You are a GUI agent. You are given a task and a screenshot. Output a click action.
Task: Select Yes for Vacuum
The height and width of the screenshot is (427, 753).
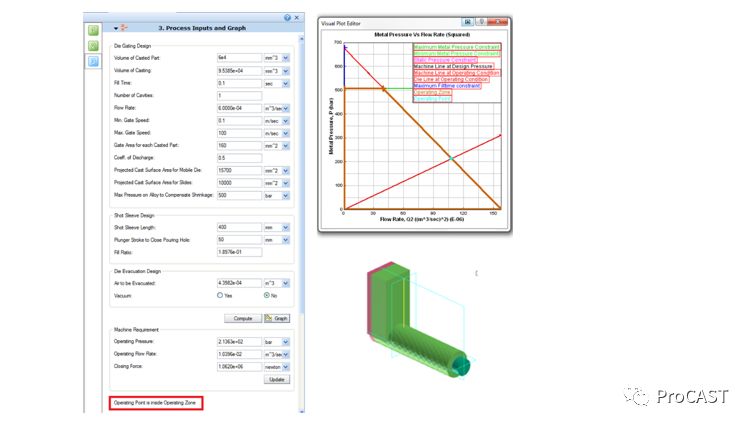(x=220, y=295)
